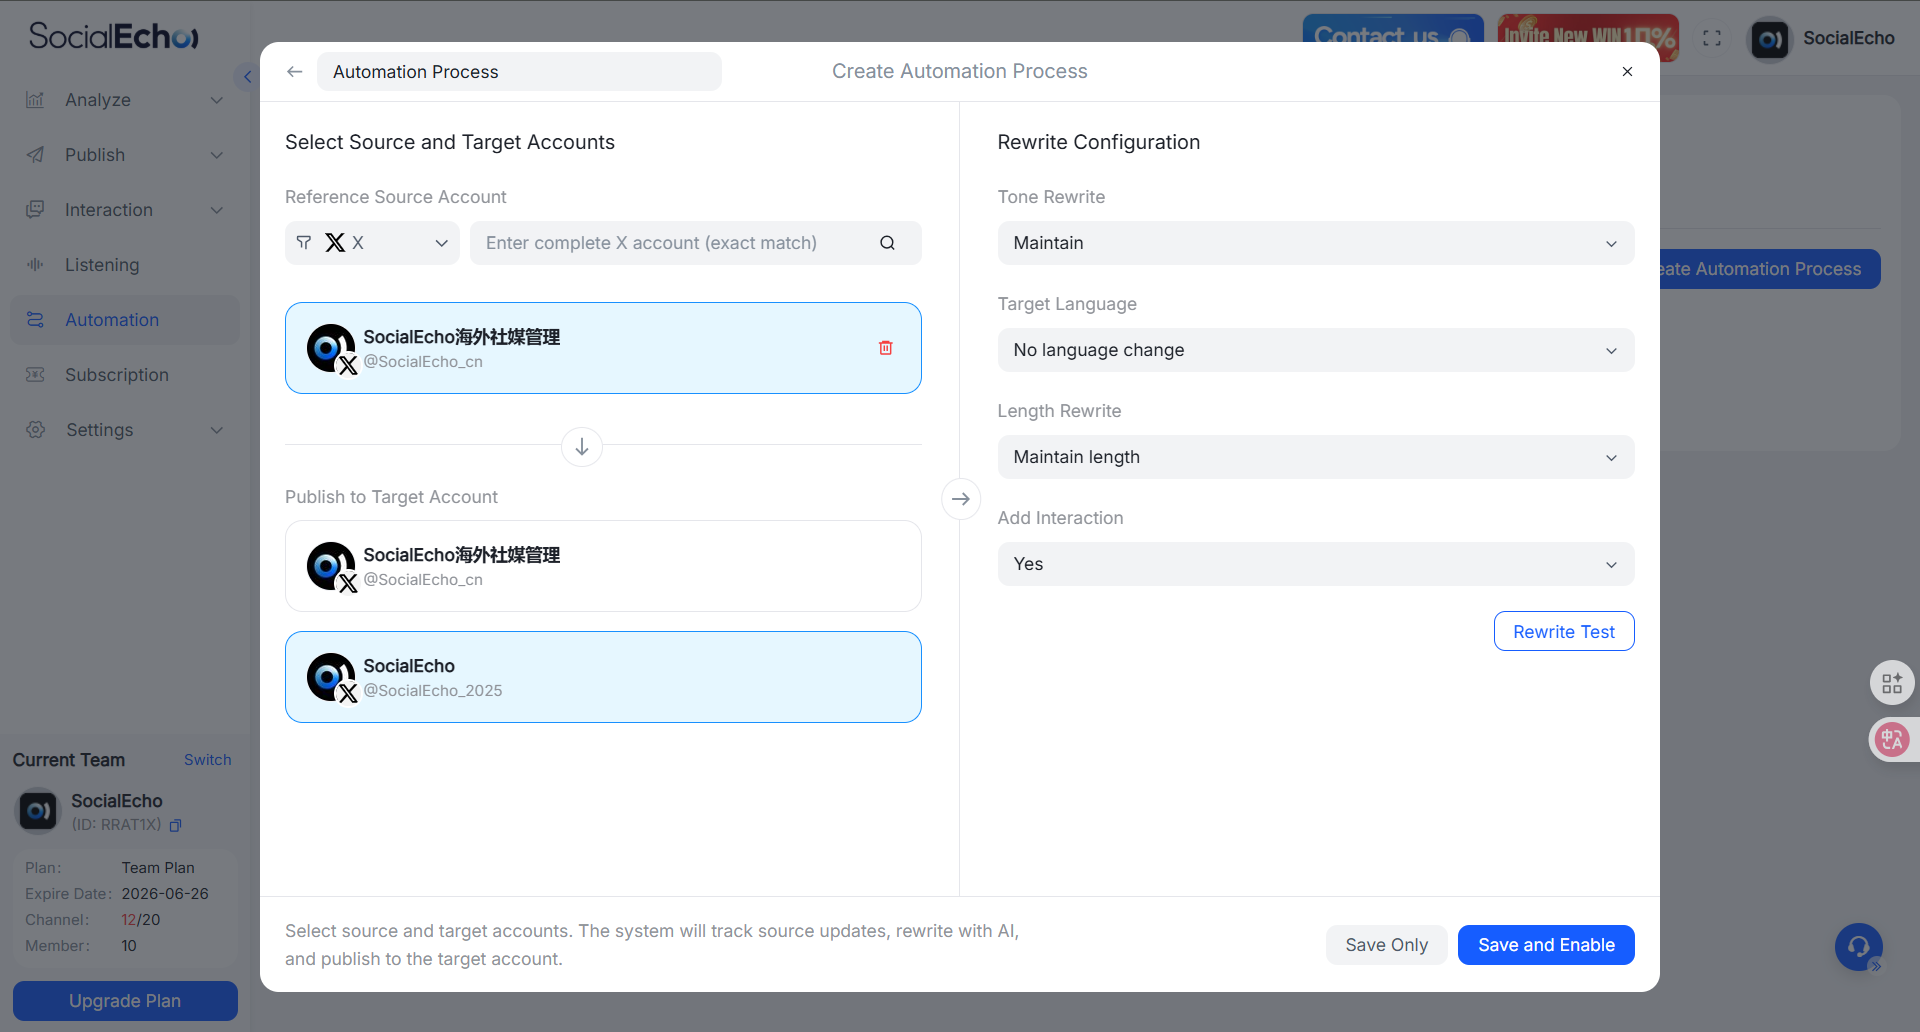Select the Publish sidebar icon
Image resolution: width=1920 pixels, height=1032 pixels.
tap(36, 154)
